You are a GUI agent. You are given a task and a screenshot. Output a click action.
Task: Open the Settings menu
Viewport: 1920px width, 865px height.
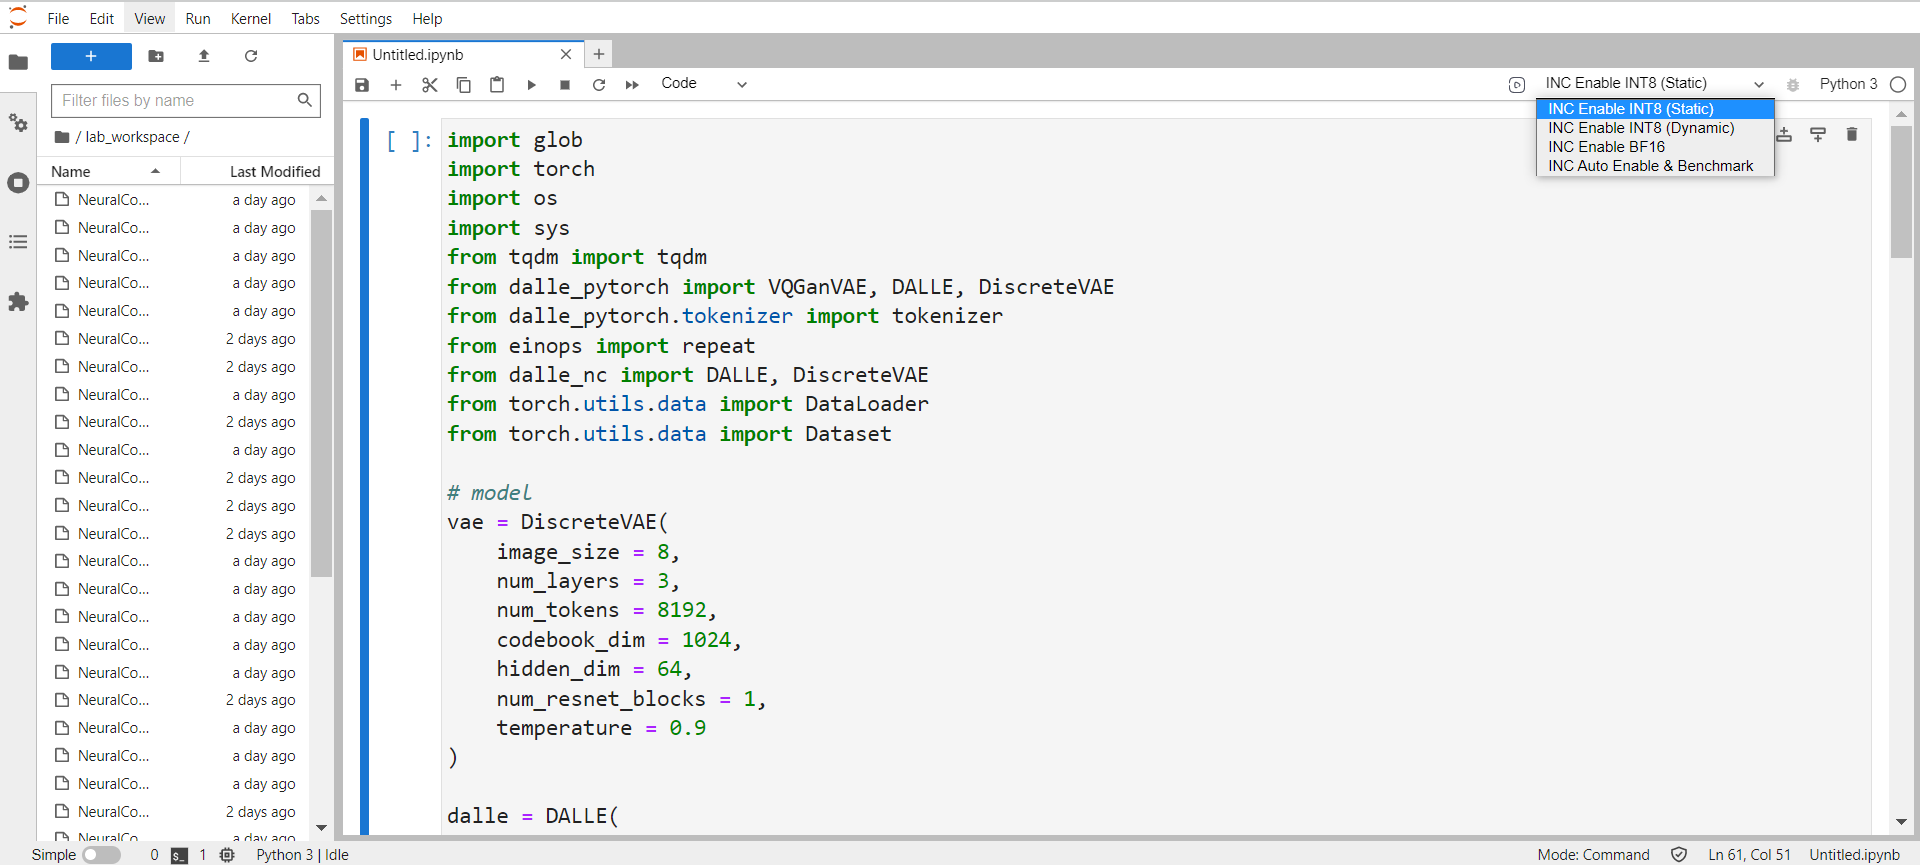(365, 18)
